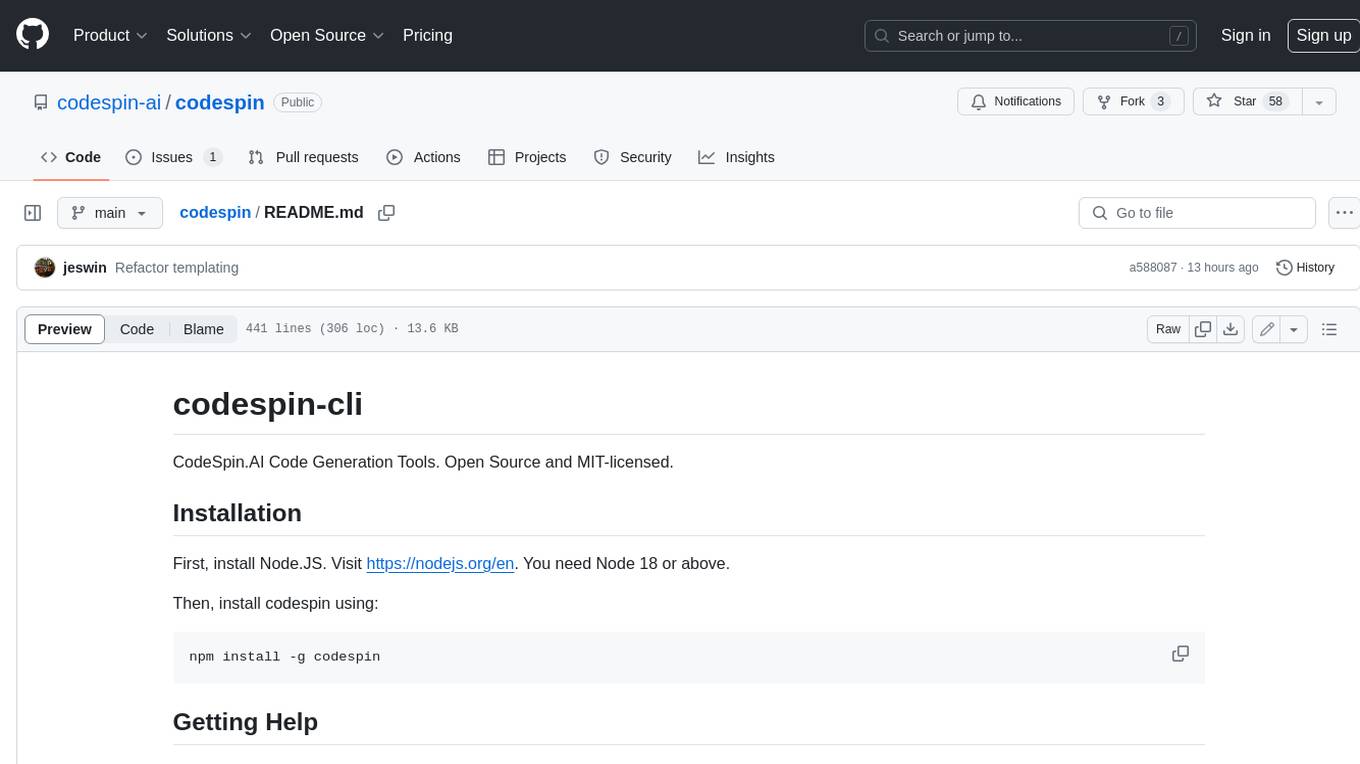The height and width of the screenshot is (764, 1360).
Task: Open more edit options dropdown
Action: point(1294,329)
